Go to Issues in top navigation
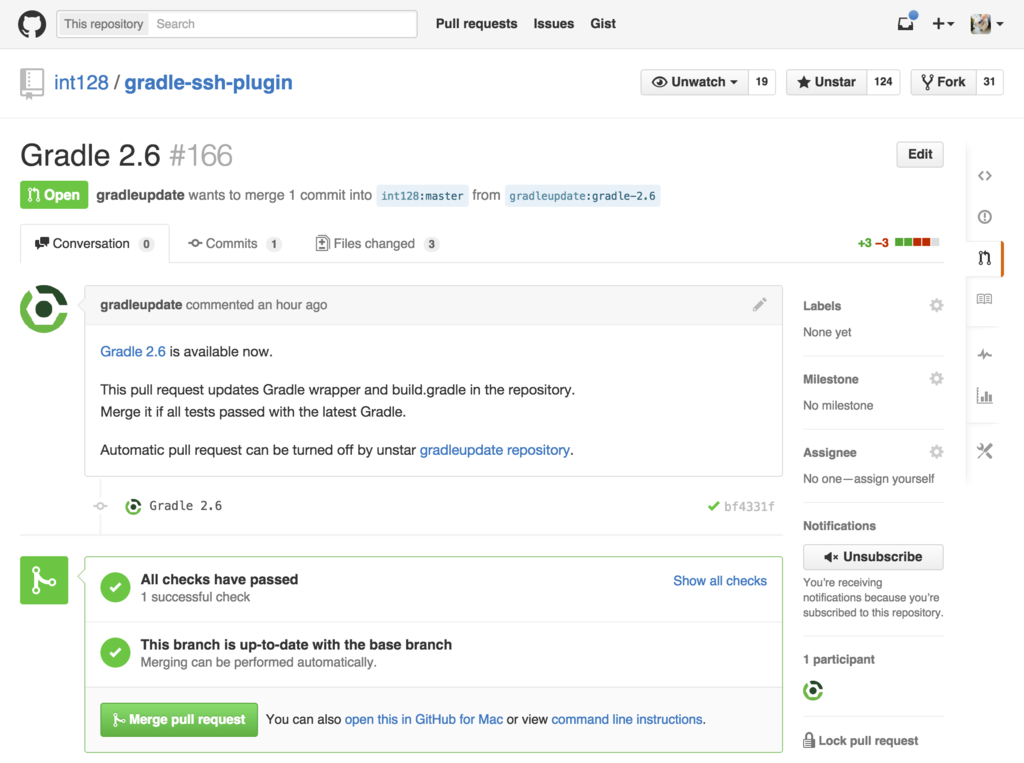 click(553, 24)
